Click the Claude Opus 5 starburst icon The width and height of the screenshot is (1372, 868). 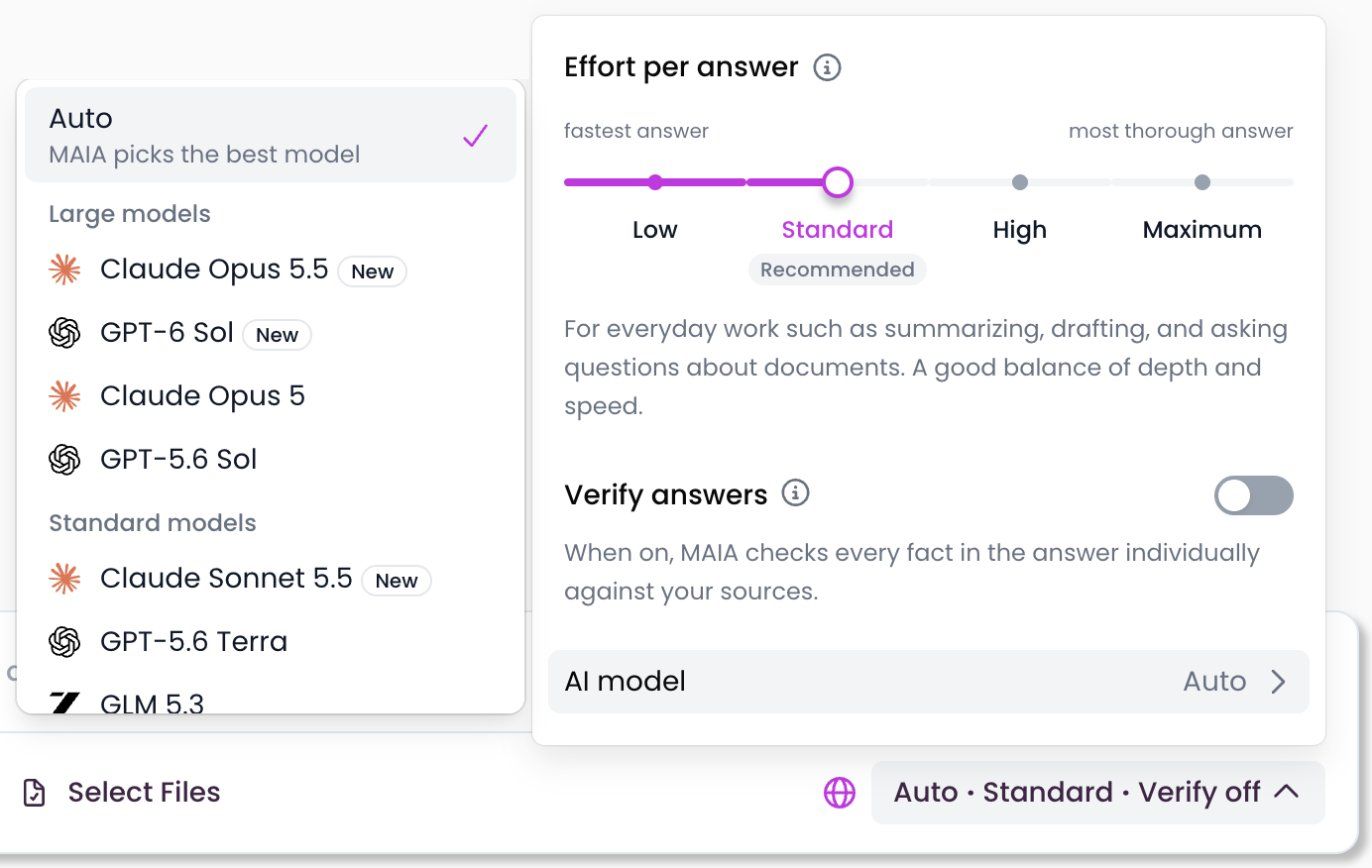pos(65,396)
